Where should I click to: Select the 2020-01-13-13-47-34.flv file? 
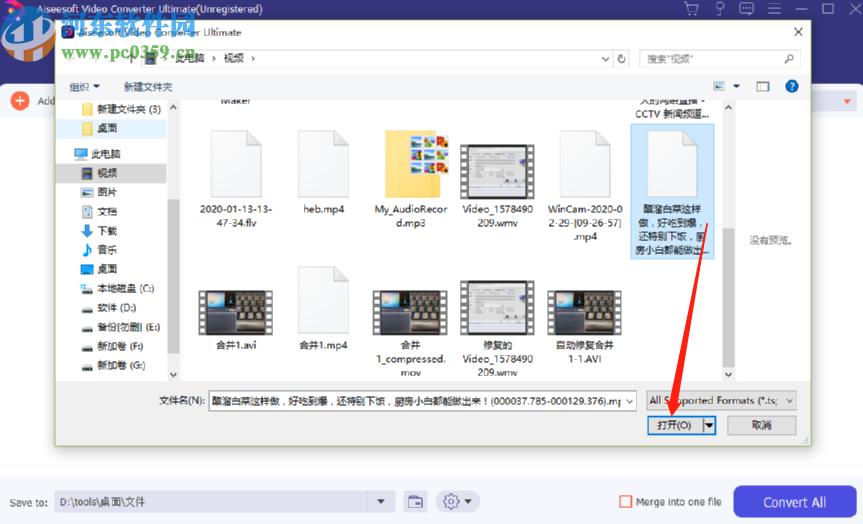coord(236,179)
